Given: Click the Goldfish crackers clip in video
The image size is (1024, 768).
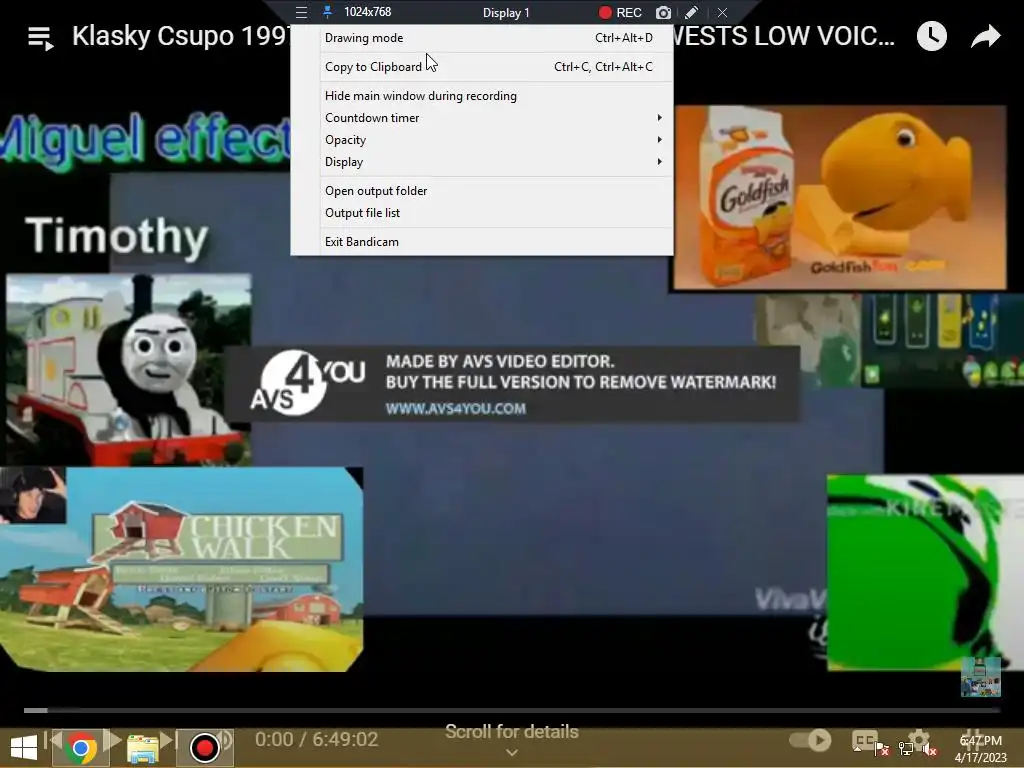Looking at the screenshot, I should click(840, 197).
